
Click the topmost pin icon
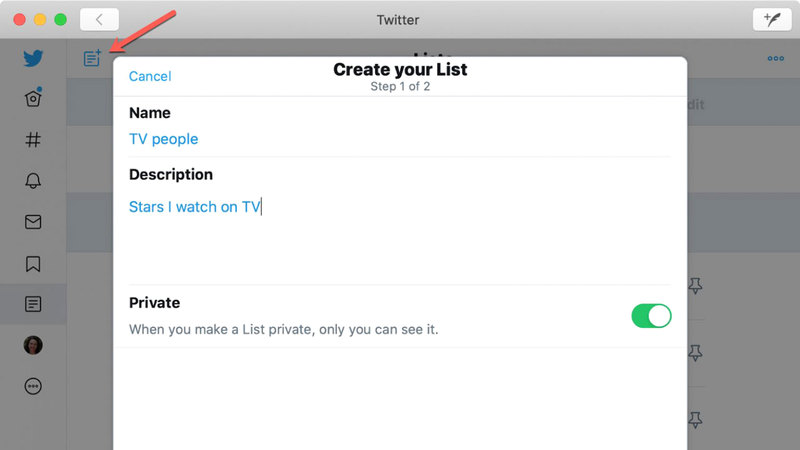696,286
